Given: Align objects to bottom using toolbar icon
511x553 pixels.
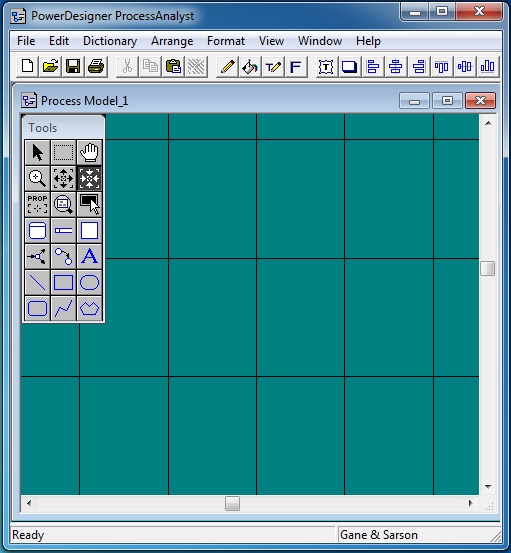Looking at the screenshot, I should click(x=487, y=66).
